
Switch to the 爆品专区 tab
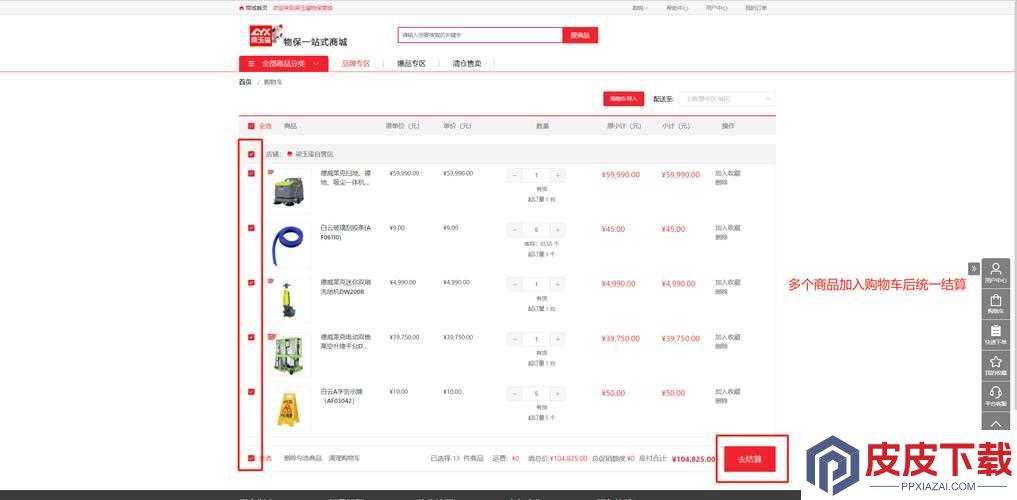411,64
